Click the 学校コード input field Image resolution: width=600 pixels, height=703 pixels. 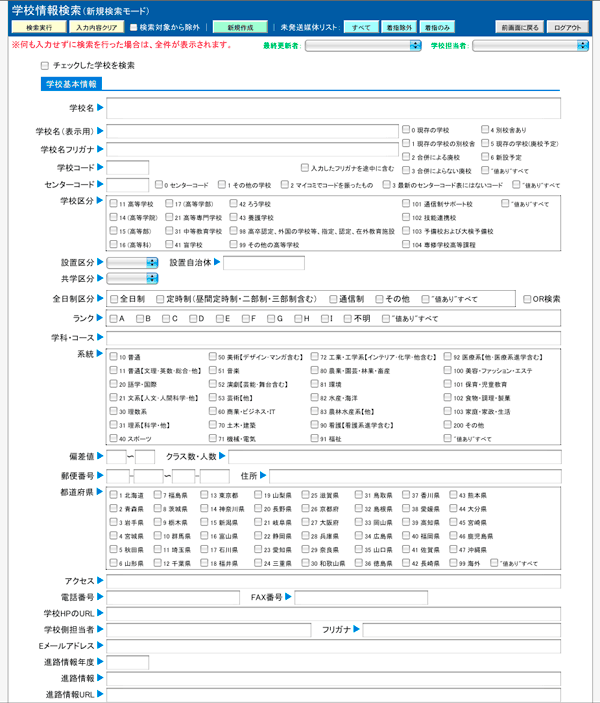click(x=127, y=168)
